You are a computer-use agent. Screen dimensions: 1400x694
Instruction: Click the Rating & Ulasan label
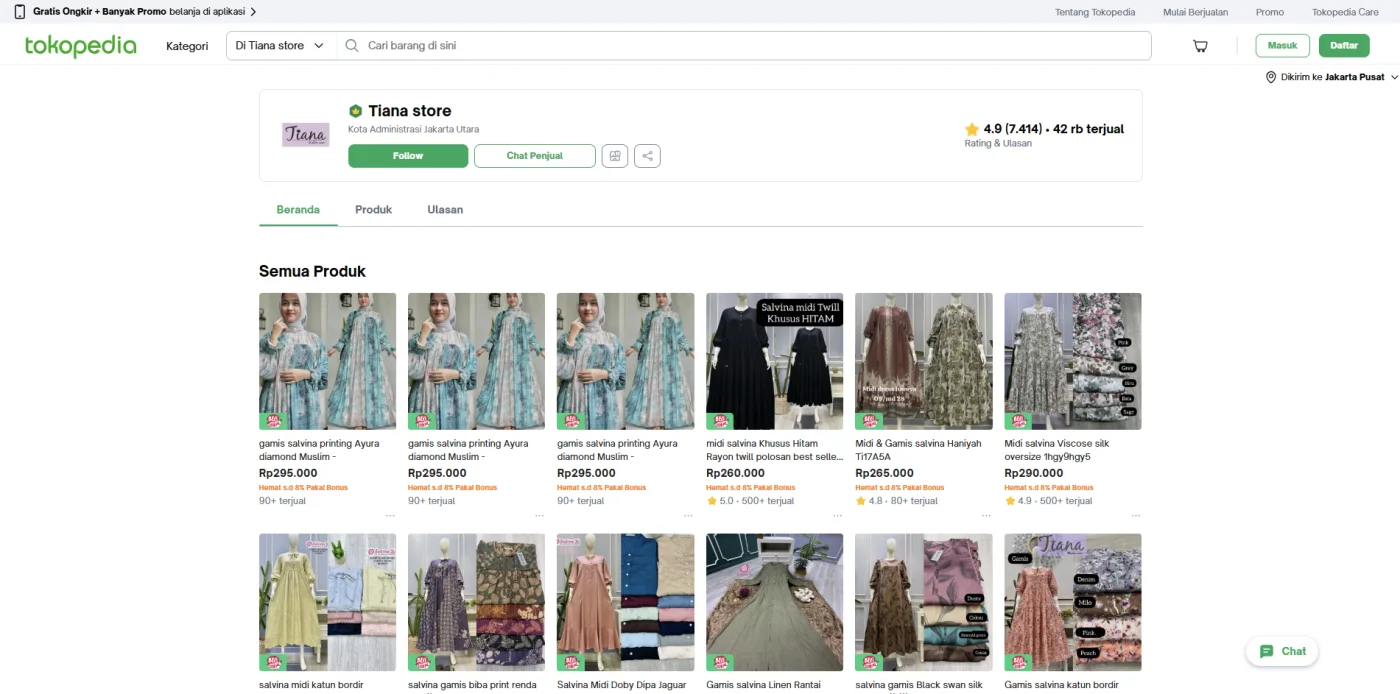pyautogui.click(x=998, y=143)
